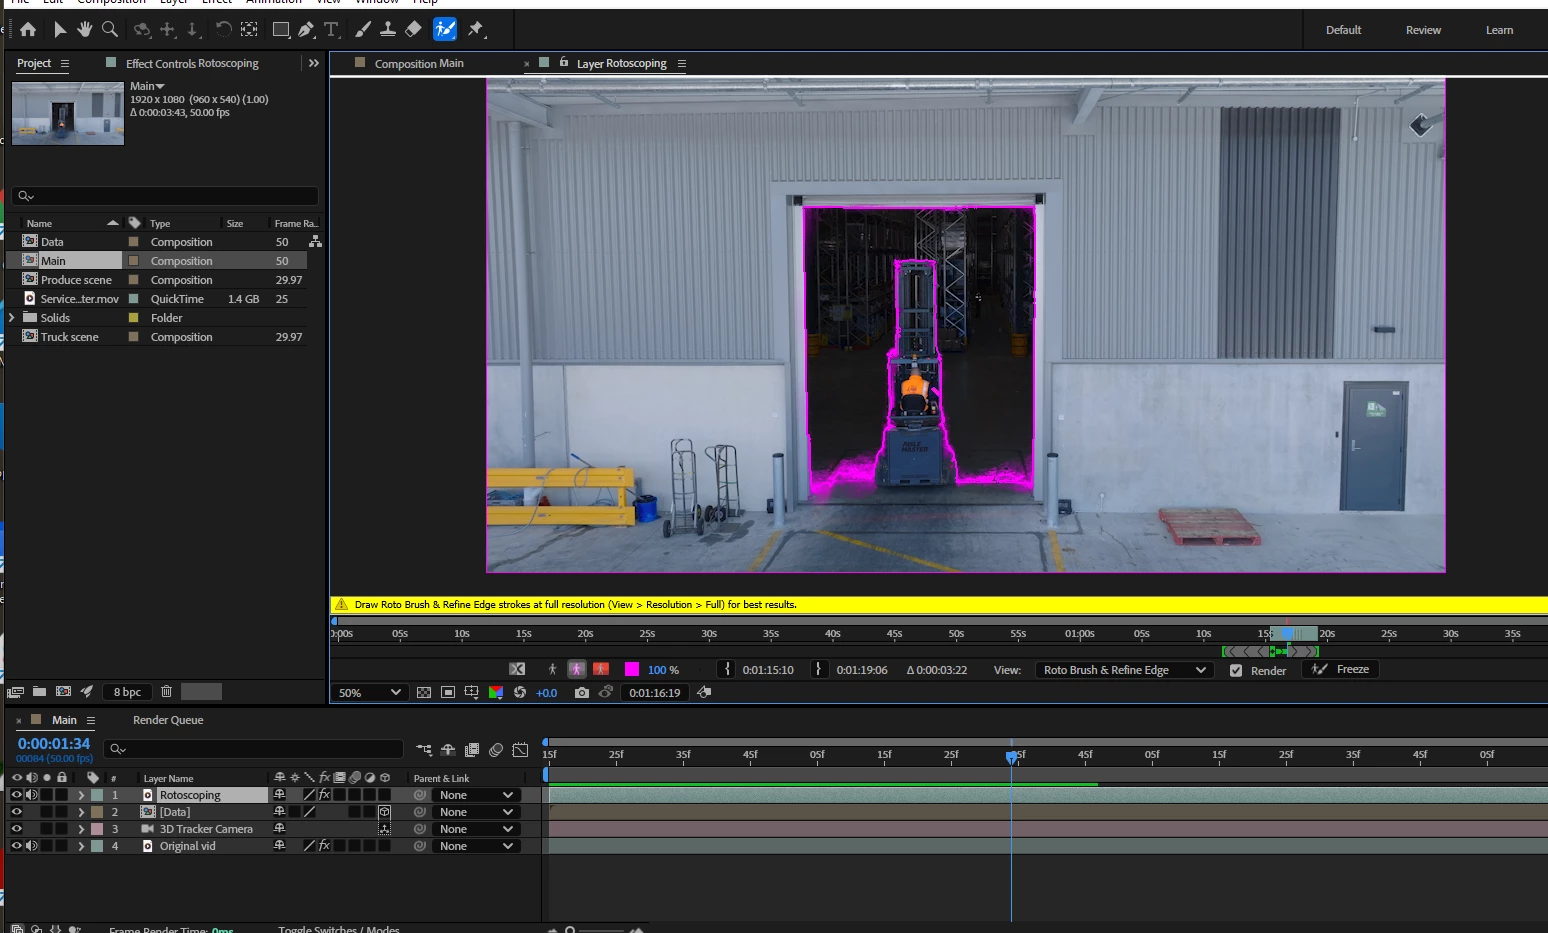The image size is (1548, 933).
Task: Open the Render Queue tab
Action: (168, 720)
